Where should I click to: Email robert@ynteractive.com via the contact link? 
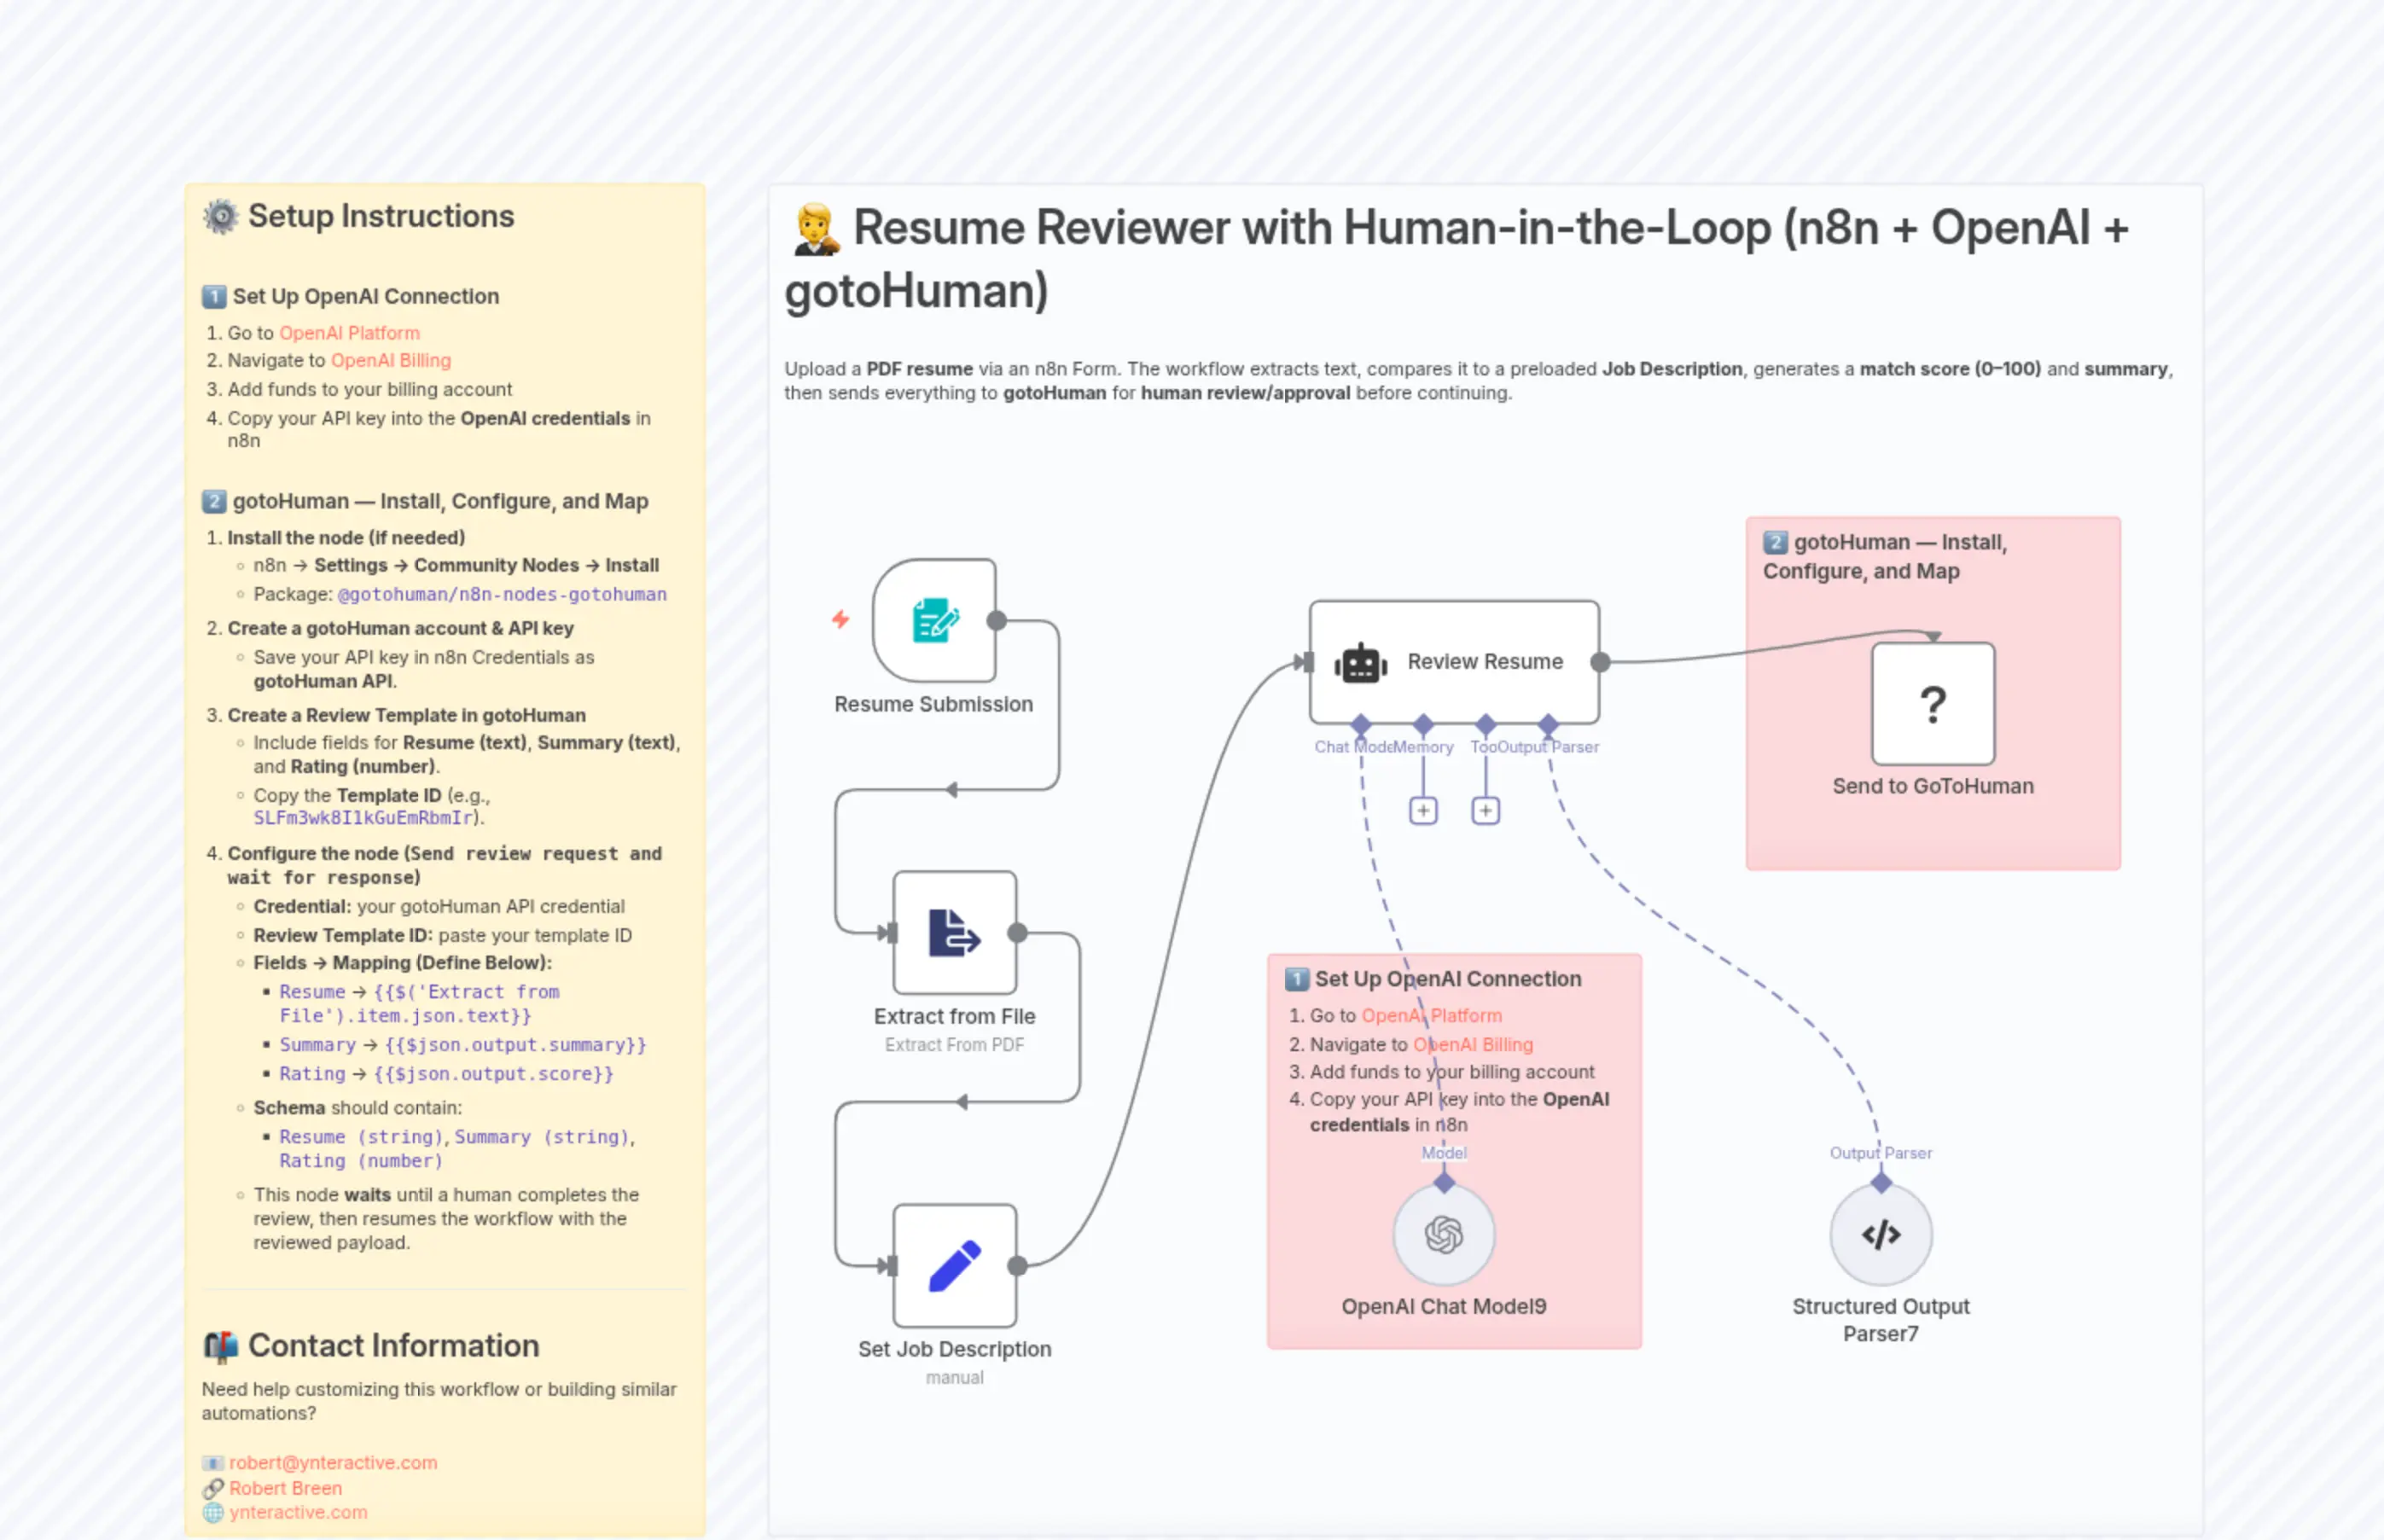(x=333, y=1462)
